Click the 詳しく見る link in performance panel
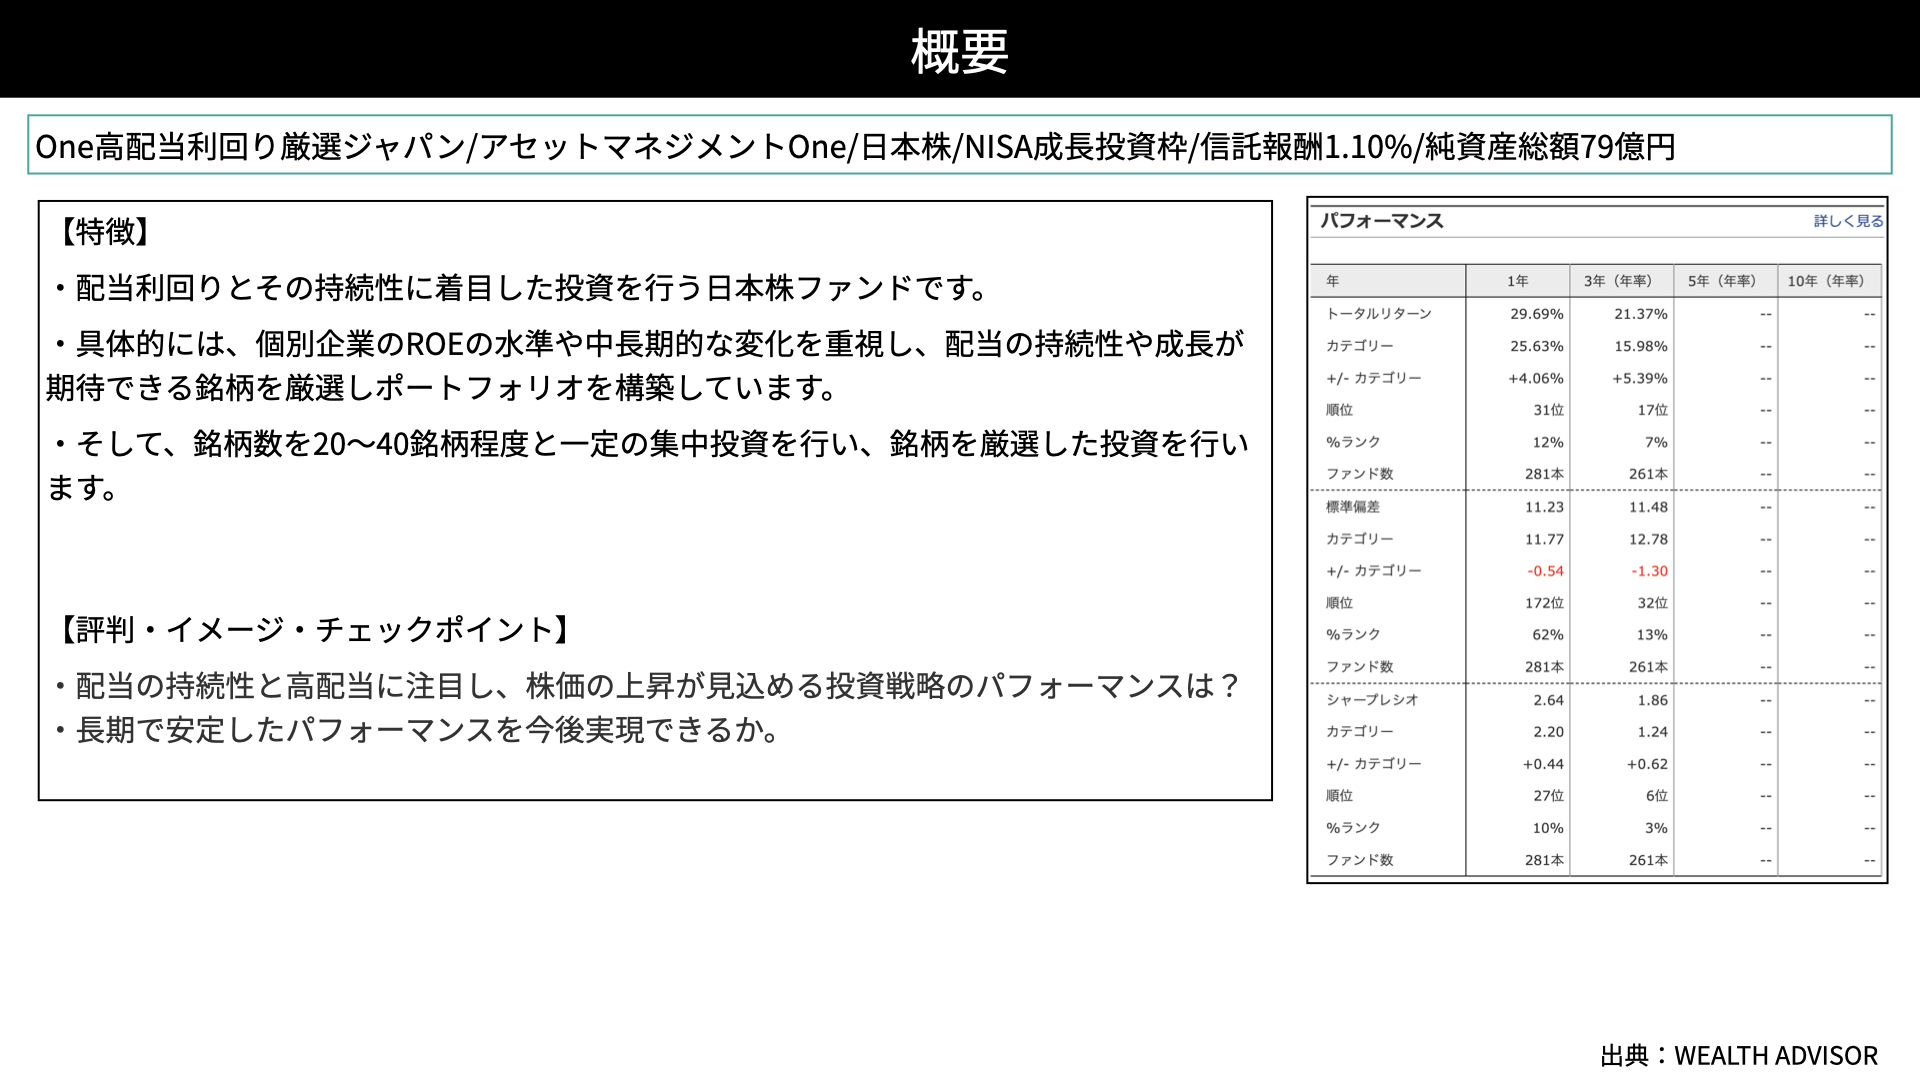 click(x=1848, y=221)
